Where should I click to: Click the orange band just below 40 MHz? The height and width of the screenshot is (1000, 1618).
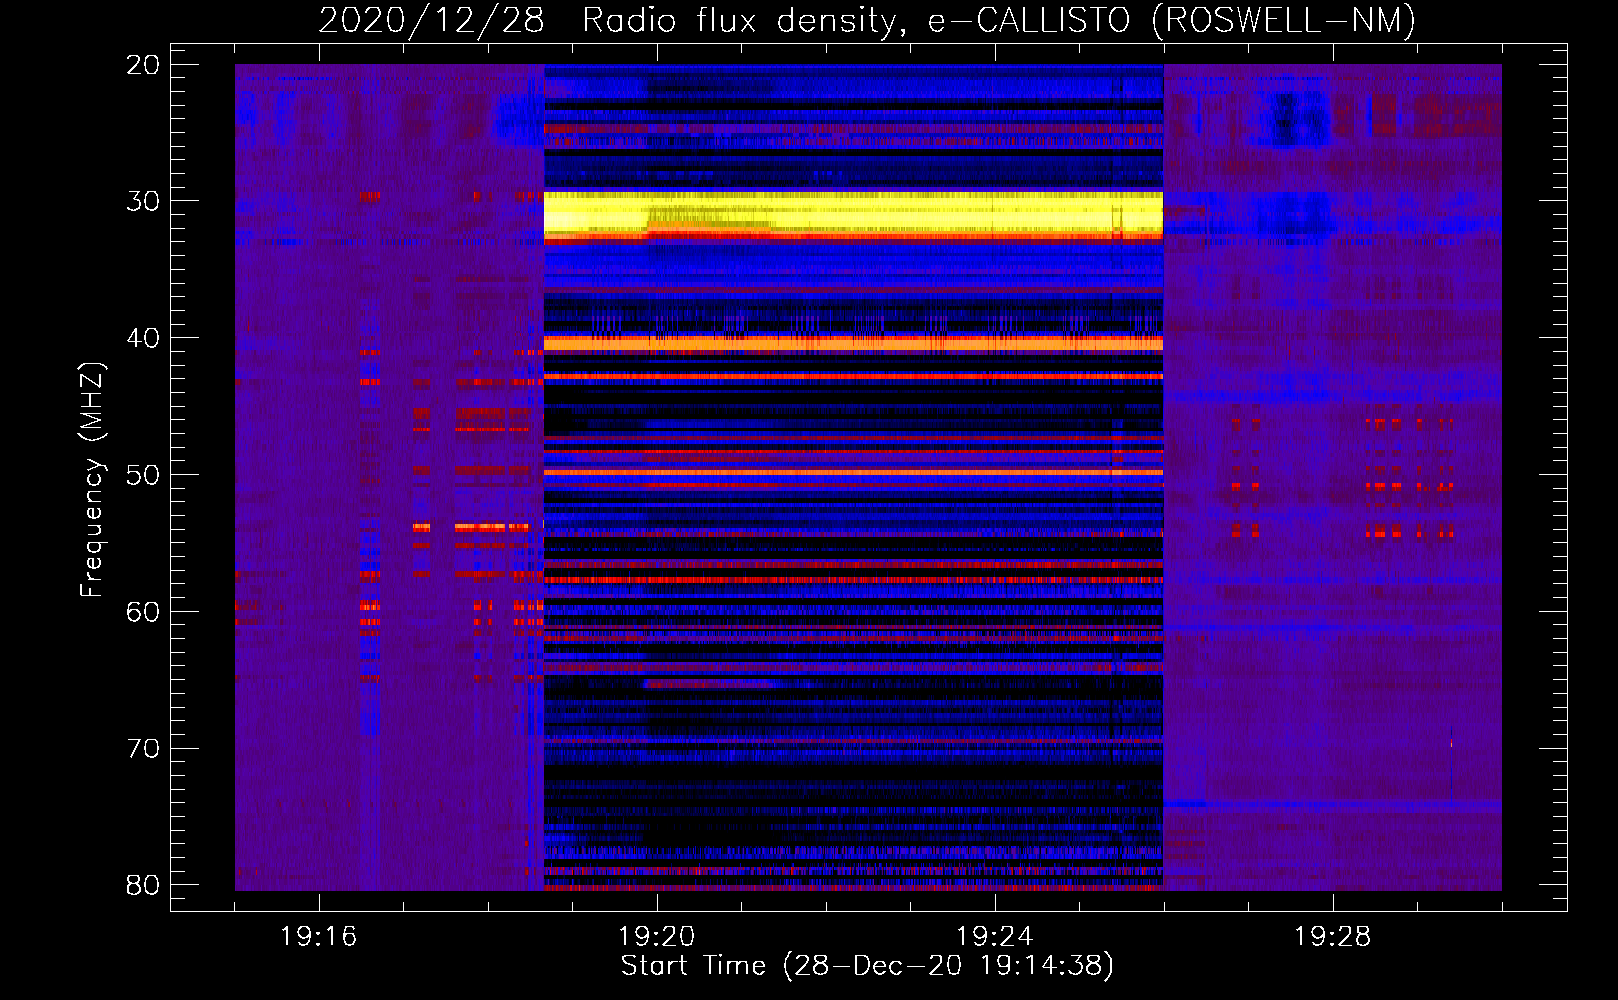853,343
